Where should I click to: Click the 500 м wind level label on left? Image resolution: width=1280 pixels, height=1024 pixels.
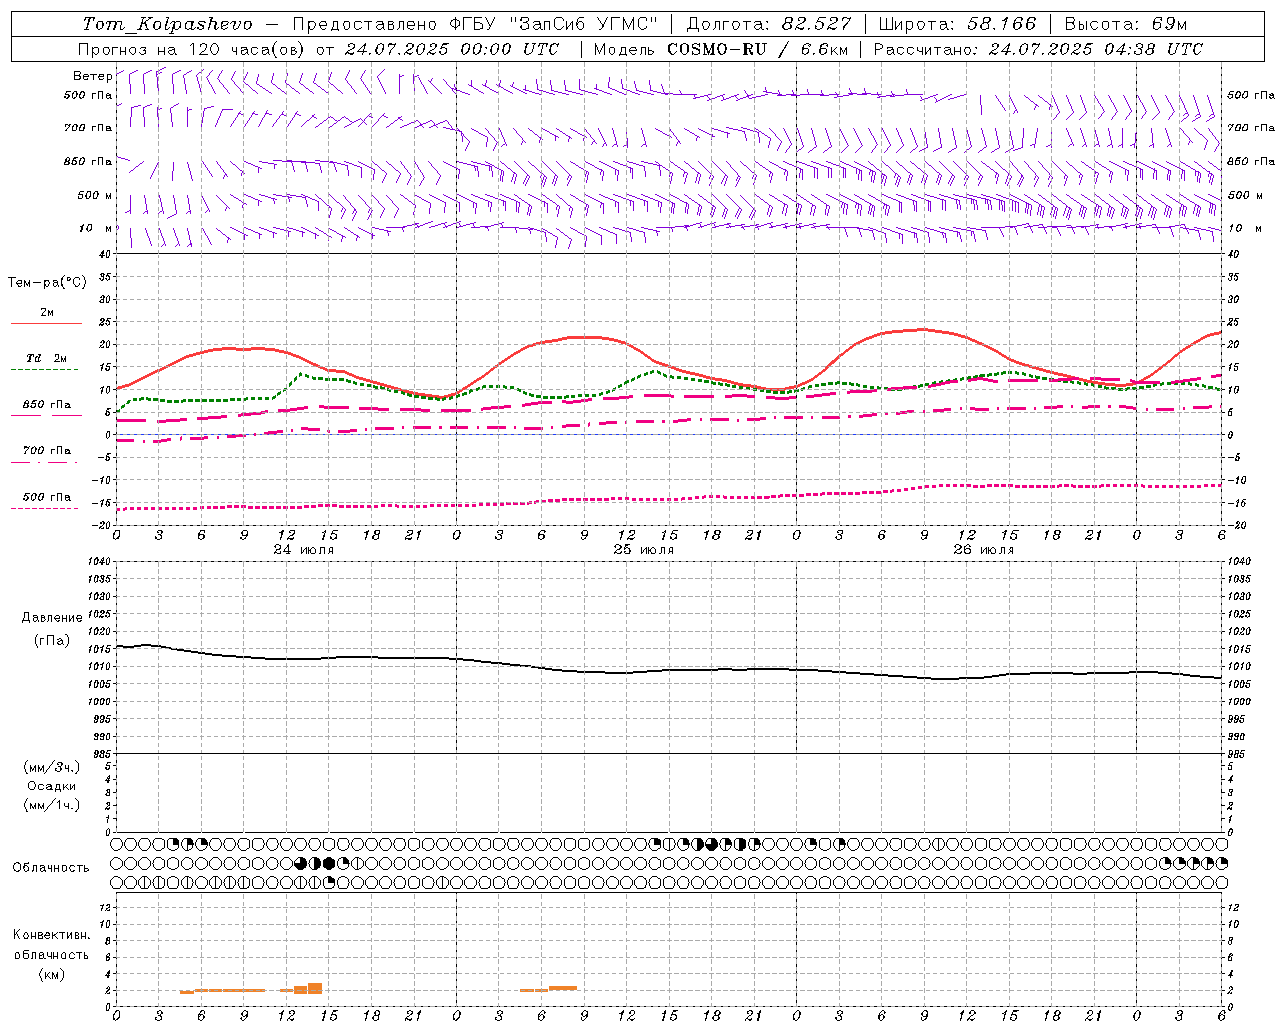tap(95, 195)
